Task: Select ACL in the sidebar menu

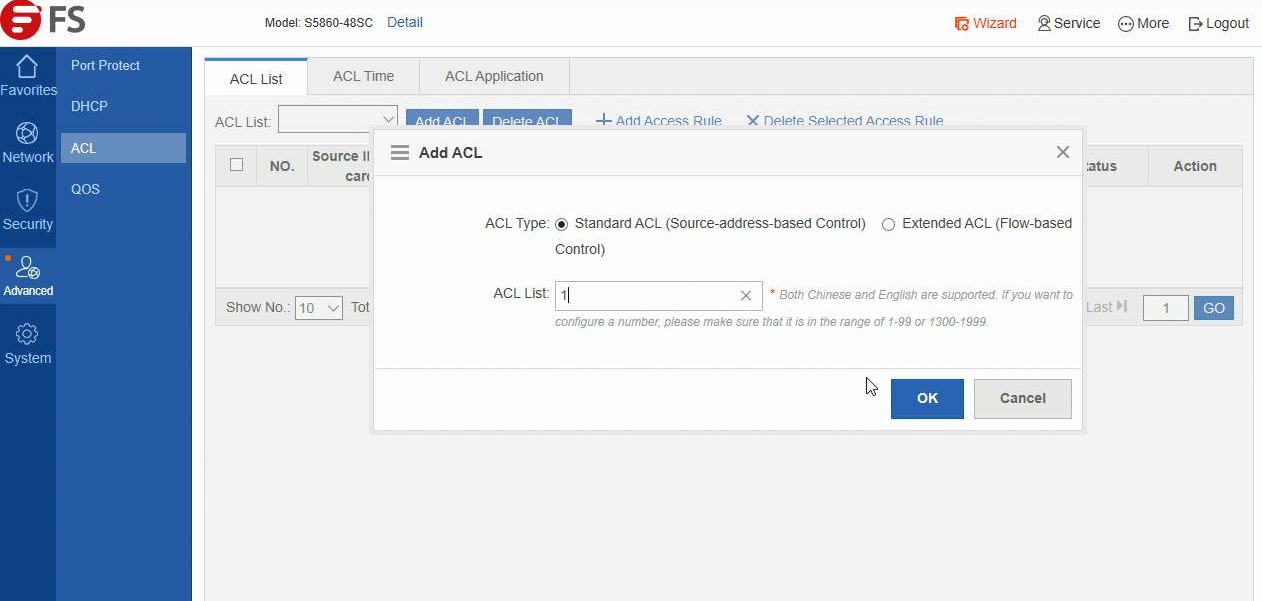Action: point(123,148)
